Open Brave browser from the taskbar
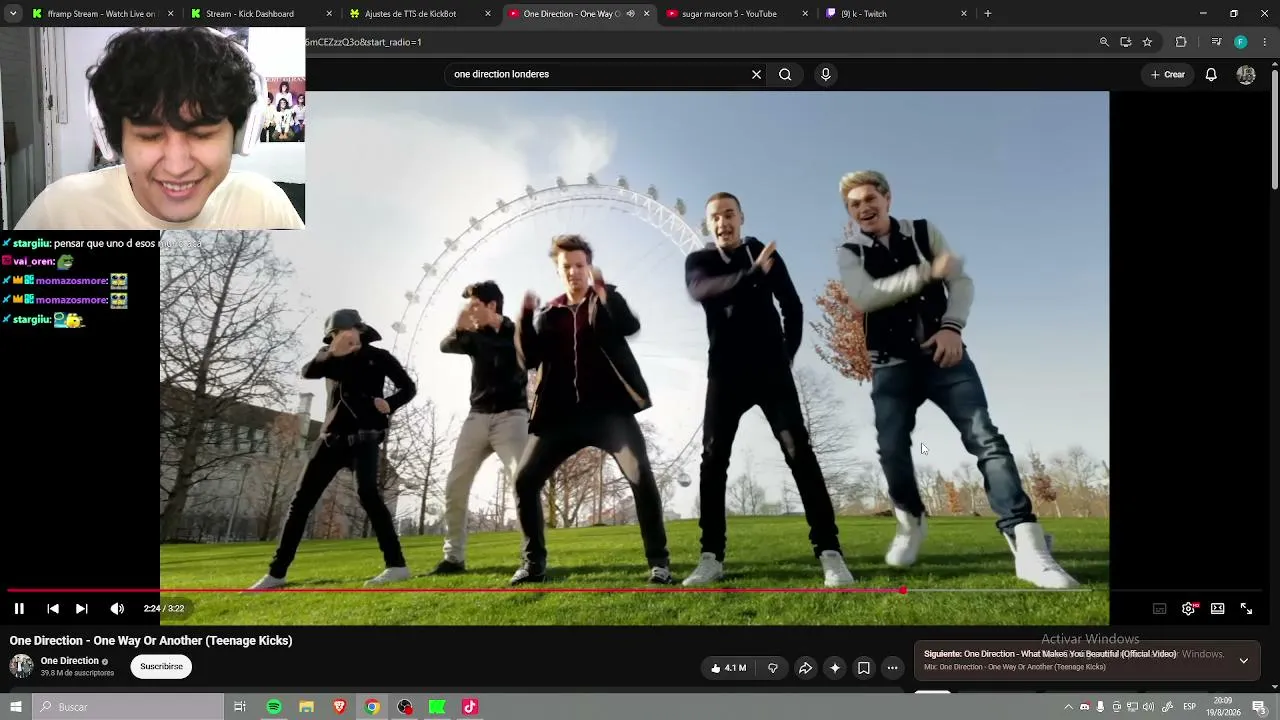The height and width of the screenshot is (720, 1280). (x=339, y=707)
